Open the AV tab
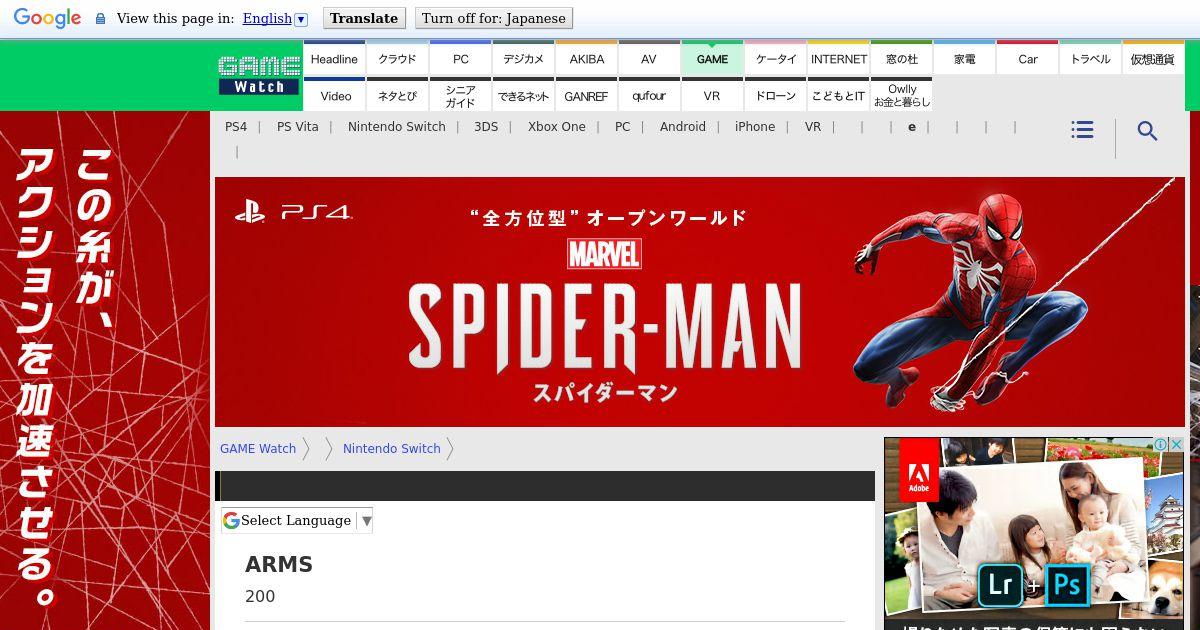 [x=649, y=59]
